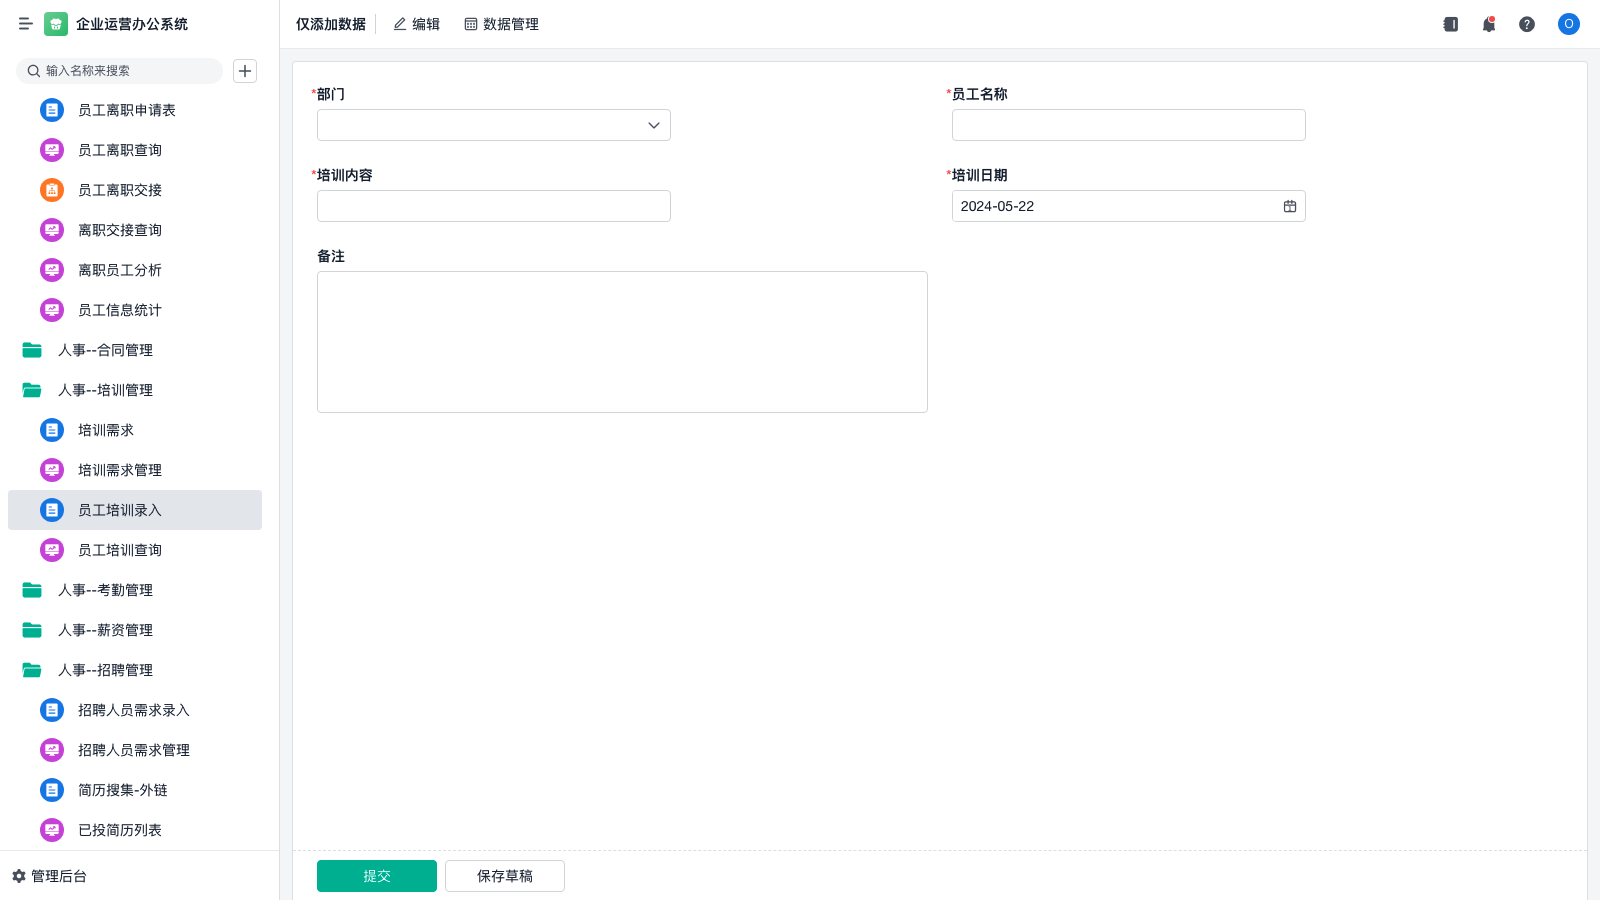Image resolution: width=1600 pixels, height=900 pixels.
Task: Open the help question mark icon
Action: coord(1526,24)
